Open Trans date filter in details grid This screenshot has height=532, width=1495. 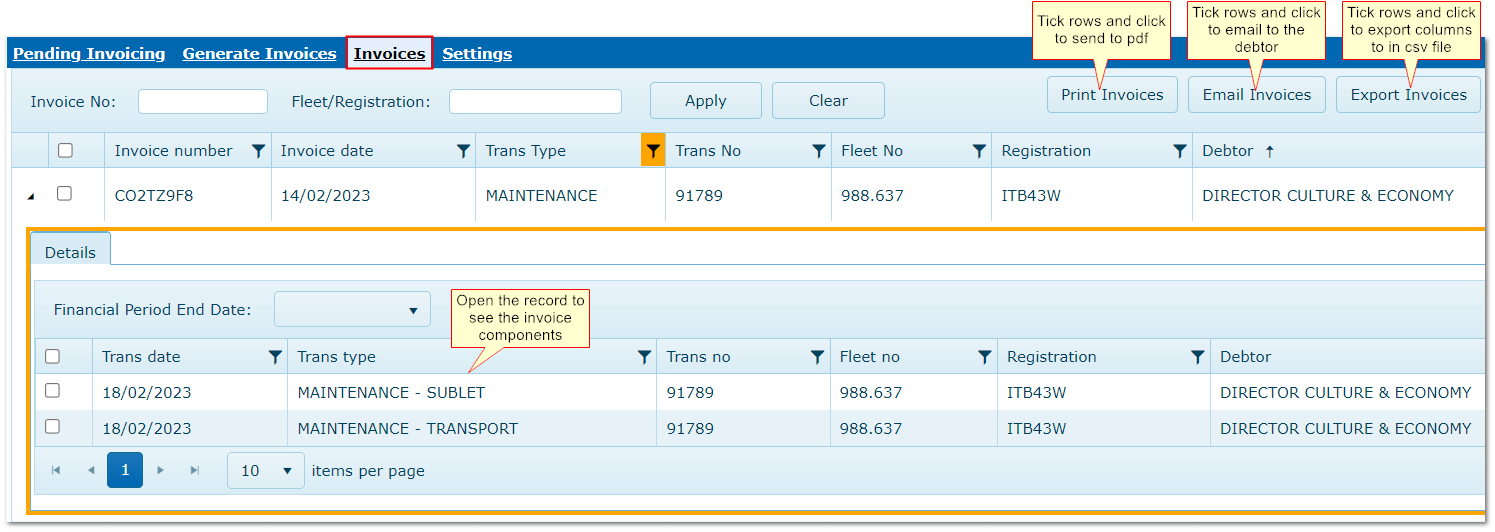(275, 357)
